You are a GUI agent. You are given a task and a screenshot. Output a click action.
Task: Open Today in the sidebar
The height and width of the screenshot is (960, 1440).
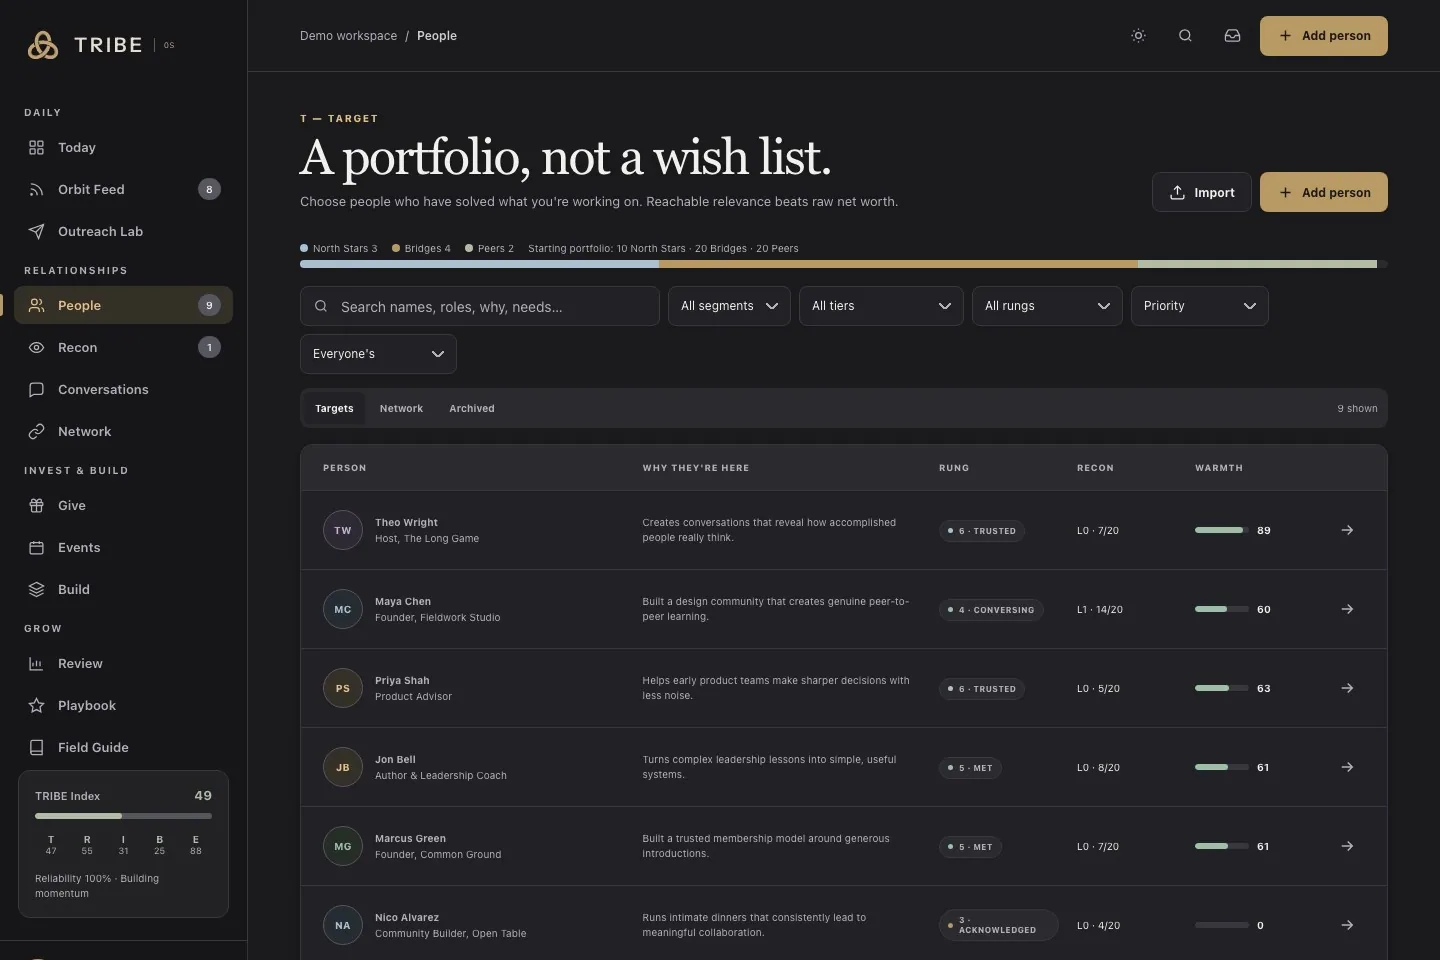point(123,147)
